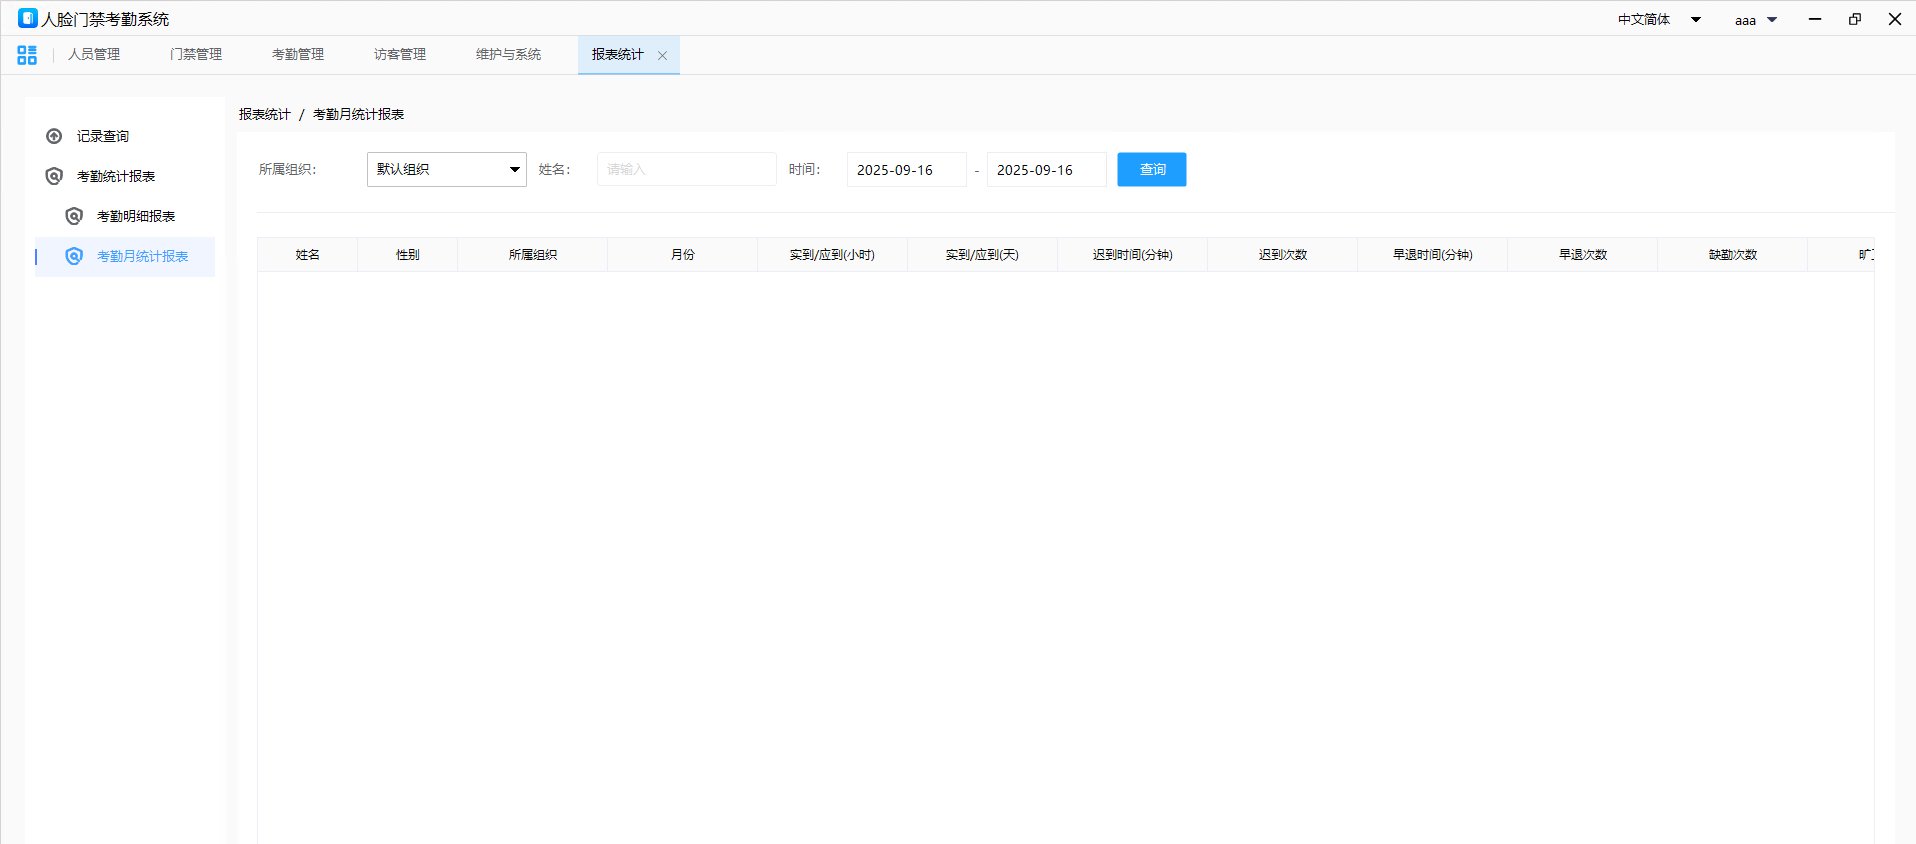
Task: Open the 考勤管理 menu
Action: [298, 55]
